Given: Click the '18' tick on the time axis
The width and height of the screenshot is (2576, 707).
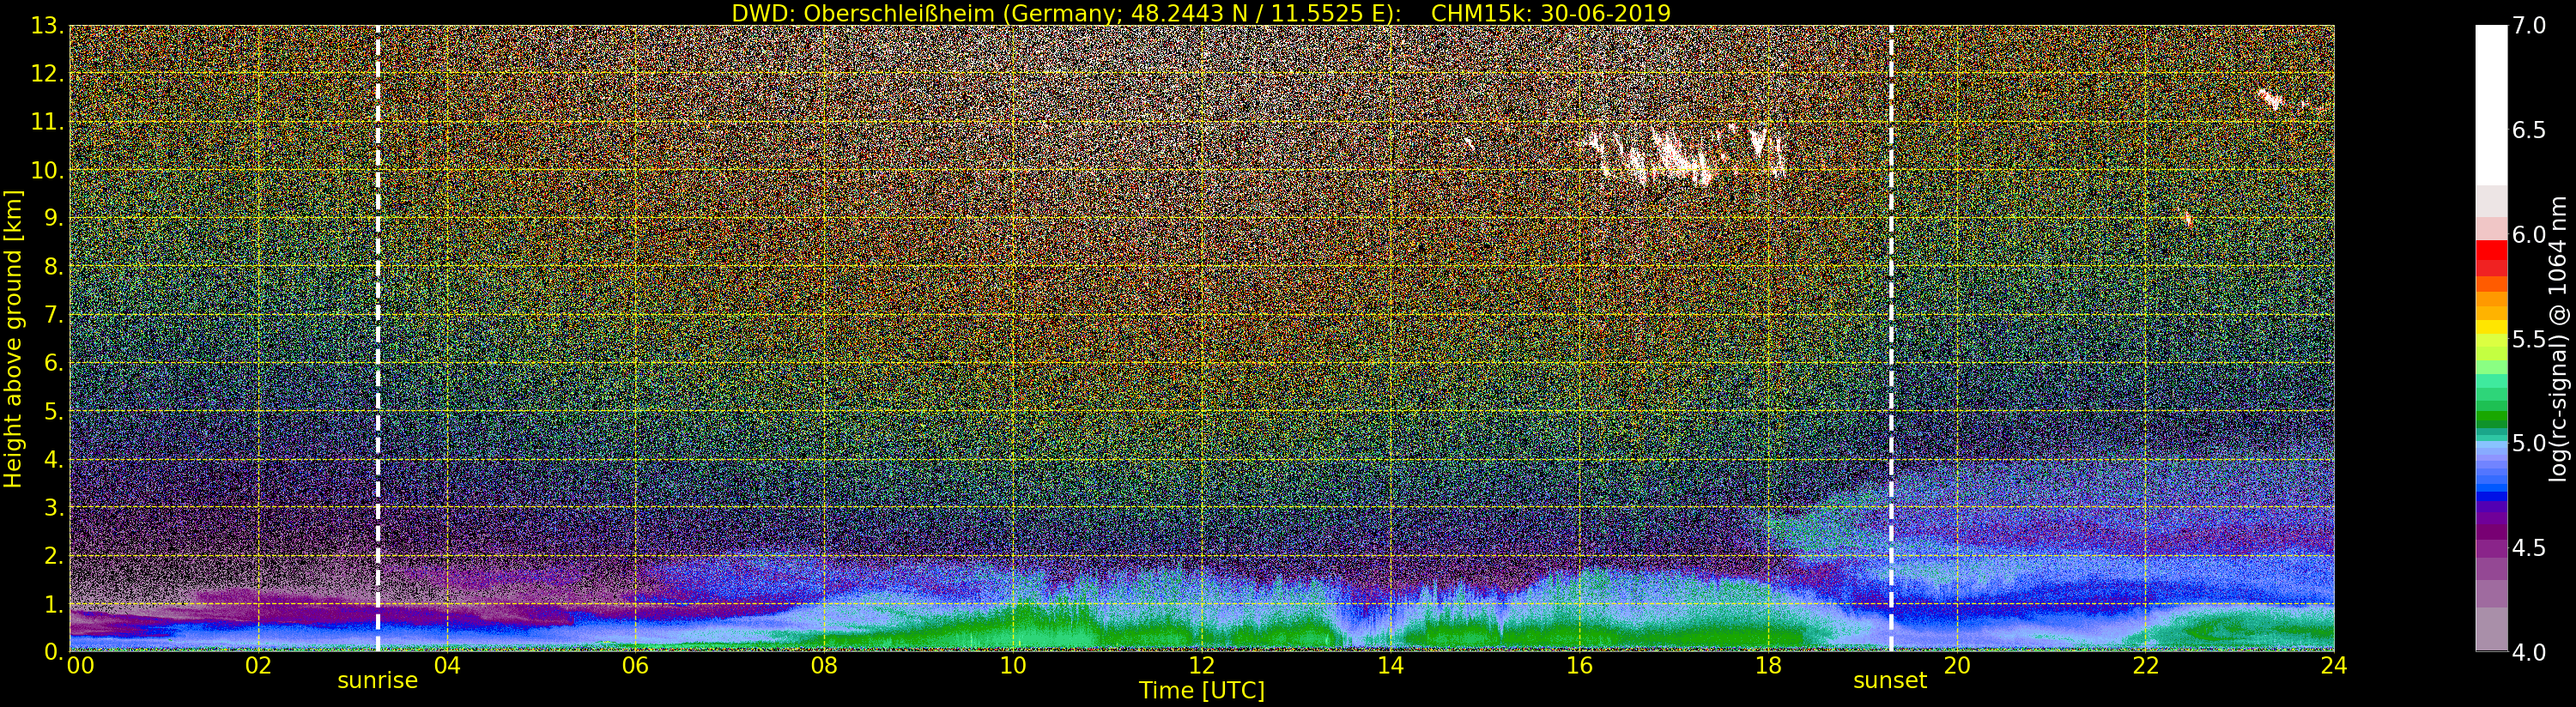Looking at the screenshot, I should [x=1768, y=665].
